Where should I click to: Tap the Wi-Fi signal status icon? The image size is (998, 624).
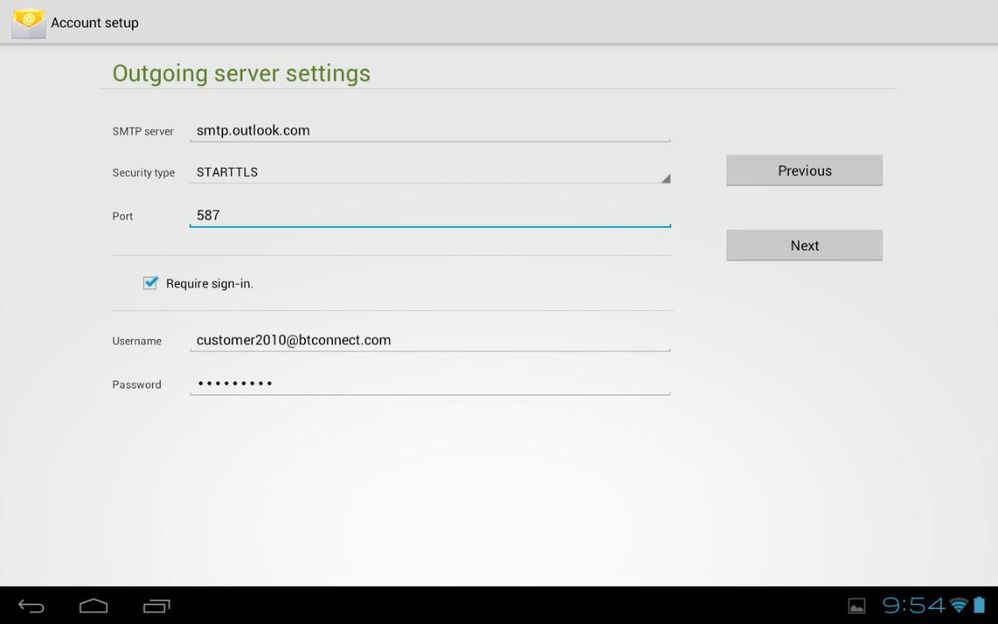[959, 605]
